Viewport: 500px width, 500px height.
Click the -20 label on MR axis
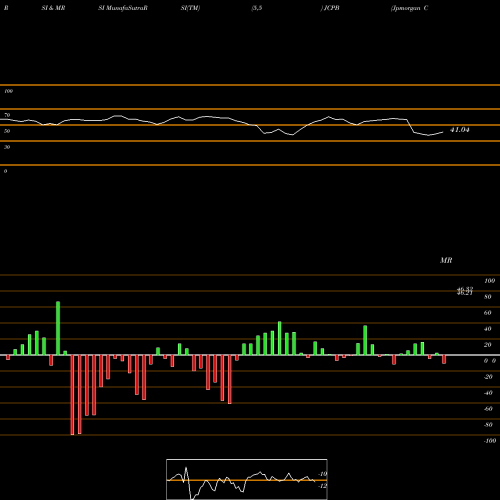(488, 377)
